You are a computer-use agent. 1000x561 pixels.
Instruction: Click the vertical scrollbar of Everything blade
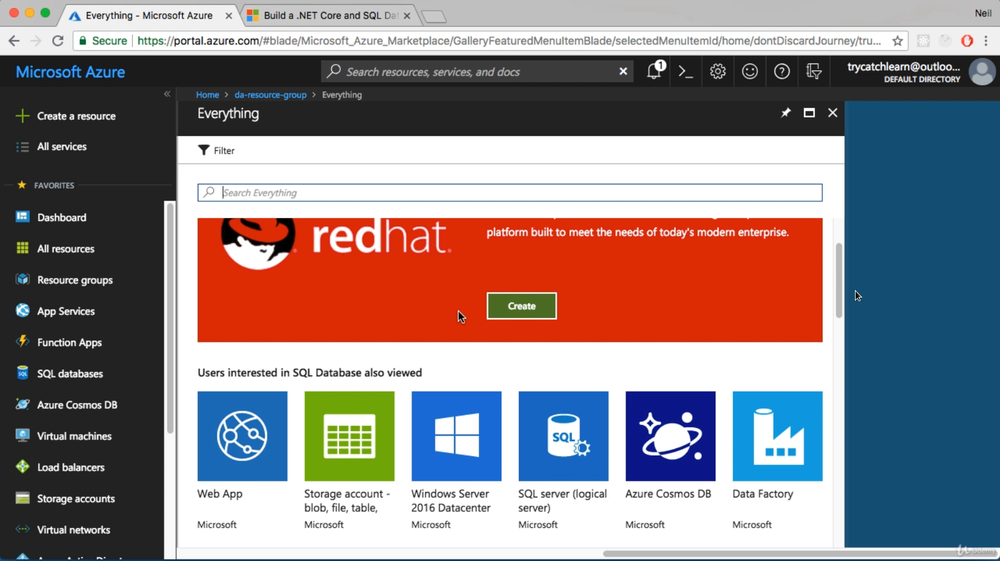(x=839, y=280)
